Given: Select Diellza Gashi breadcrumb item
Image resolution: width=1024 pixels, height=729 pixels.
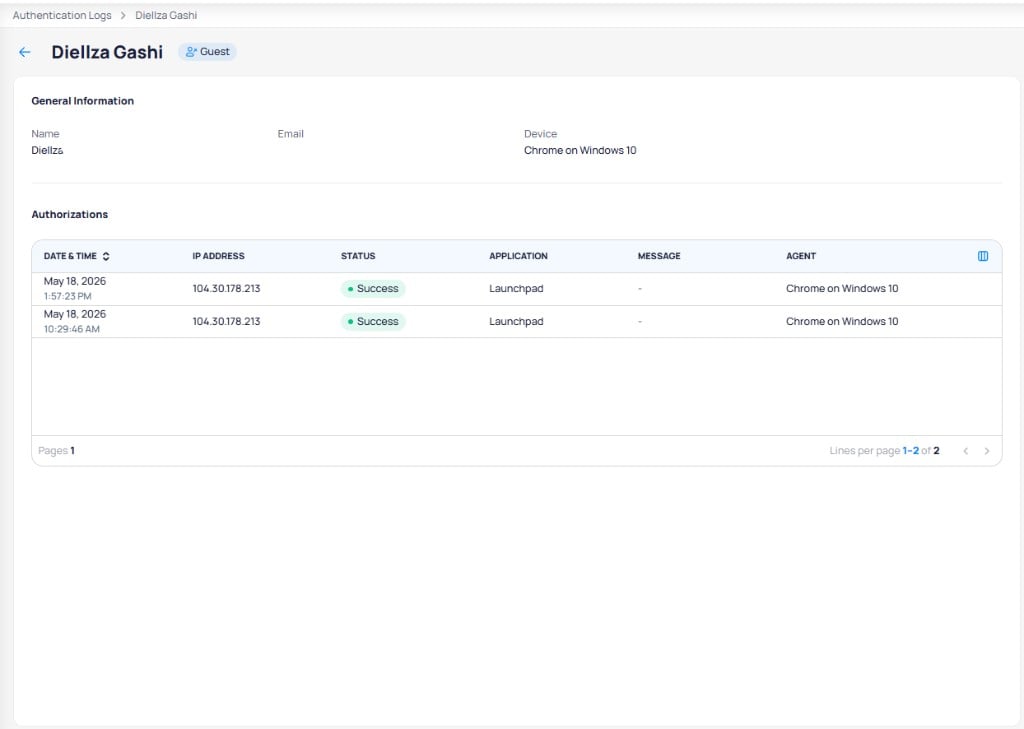Looking at the screenshot, I should point(166,15).
